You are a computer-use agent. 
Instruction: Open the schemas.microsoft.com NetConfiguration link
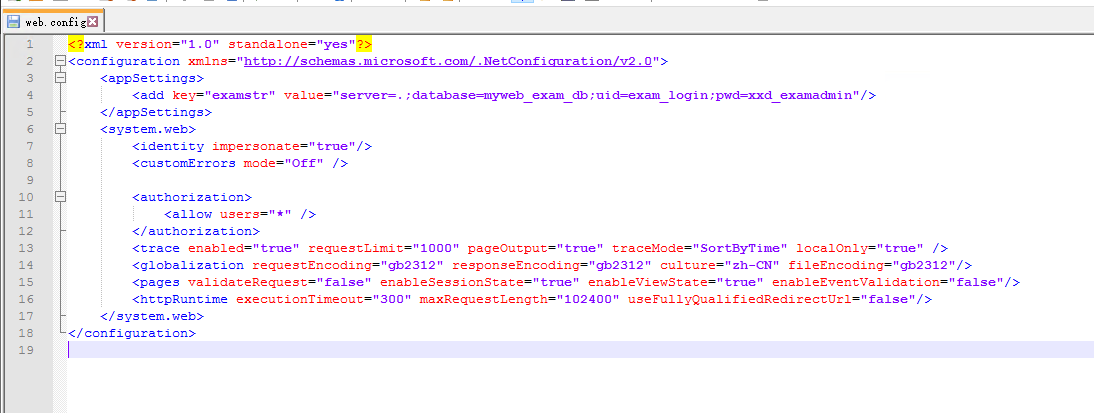[447, 61]
